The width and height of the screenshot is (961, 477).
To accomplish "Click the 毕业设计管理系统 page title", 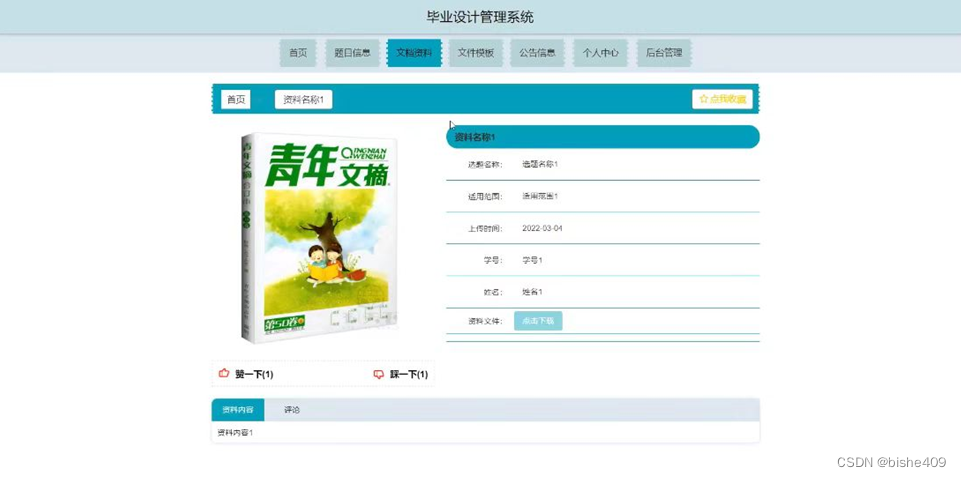I will pyautogui.click(x=480, y=17).
